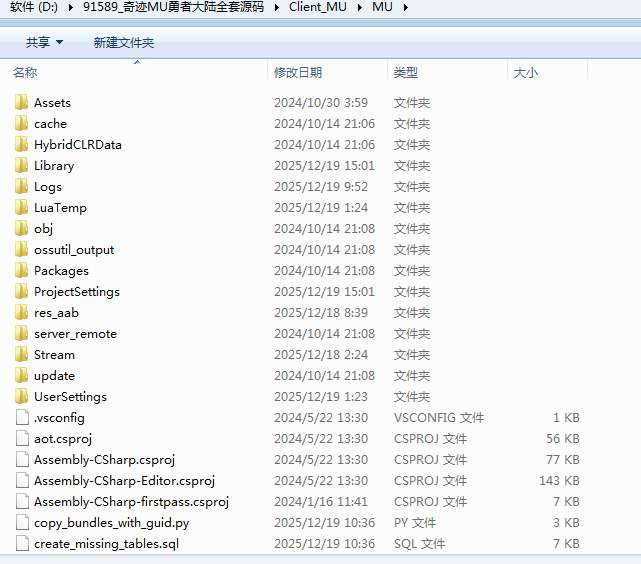
Task: Click the SQL 文件 type cell
Action: coord(419,544)
